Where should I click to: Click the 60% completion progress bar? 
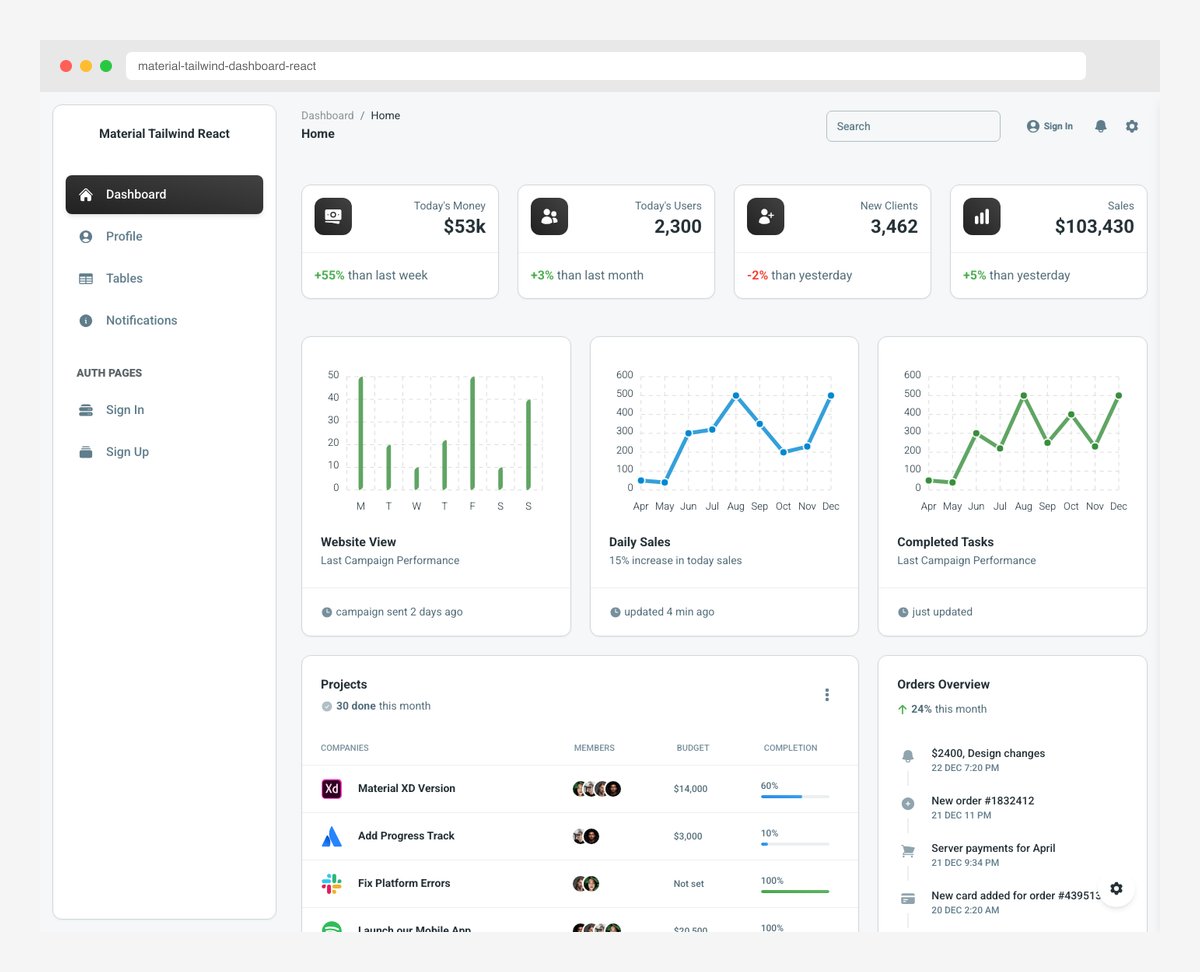(x=795, y=796)
